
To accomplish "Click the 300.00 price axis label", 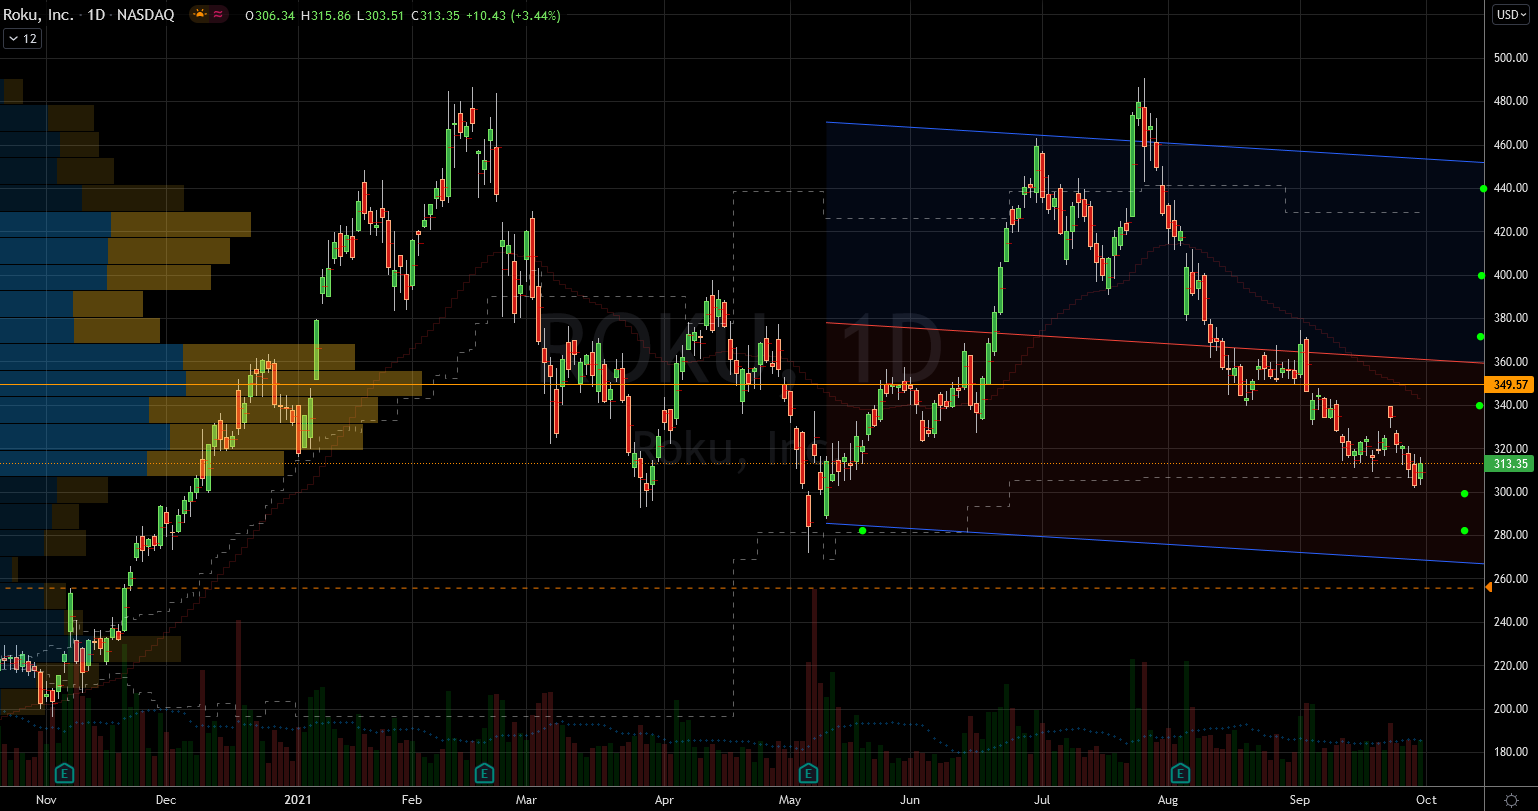I will tap(1510, 492).
